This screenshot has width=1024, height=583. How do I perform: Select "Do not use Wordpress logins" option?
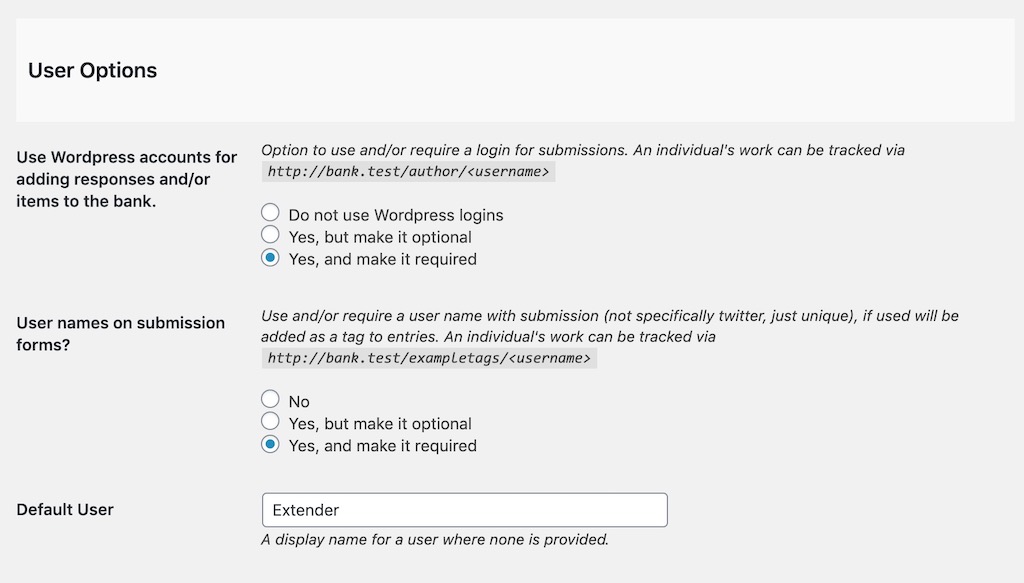pyautogui.click(x=270, y=213)
